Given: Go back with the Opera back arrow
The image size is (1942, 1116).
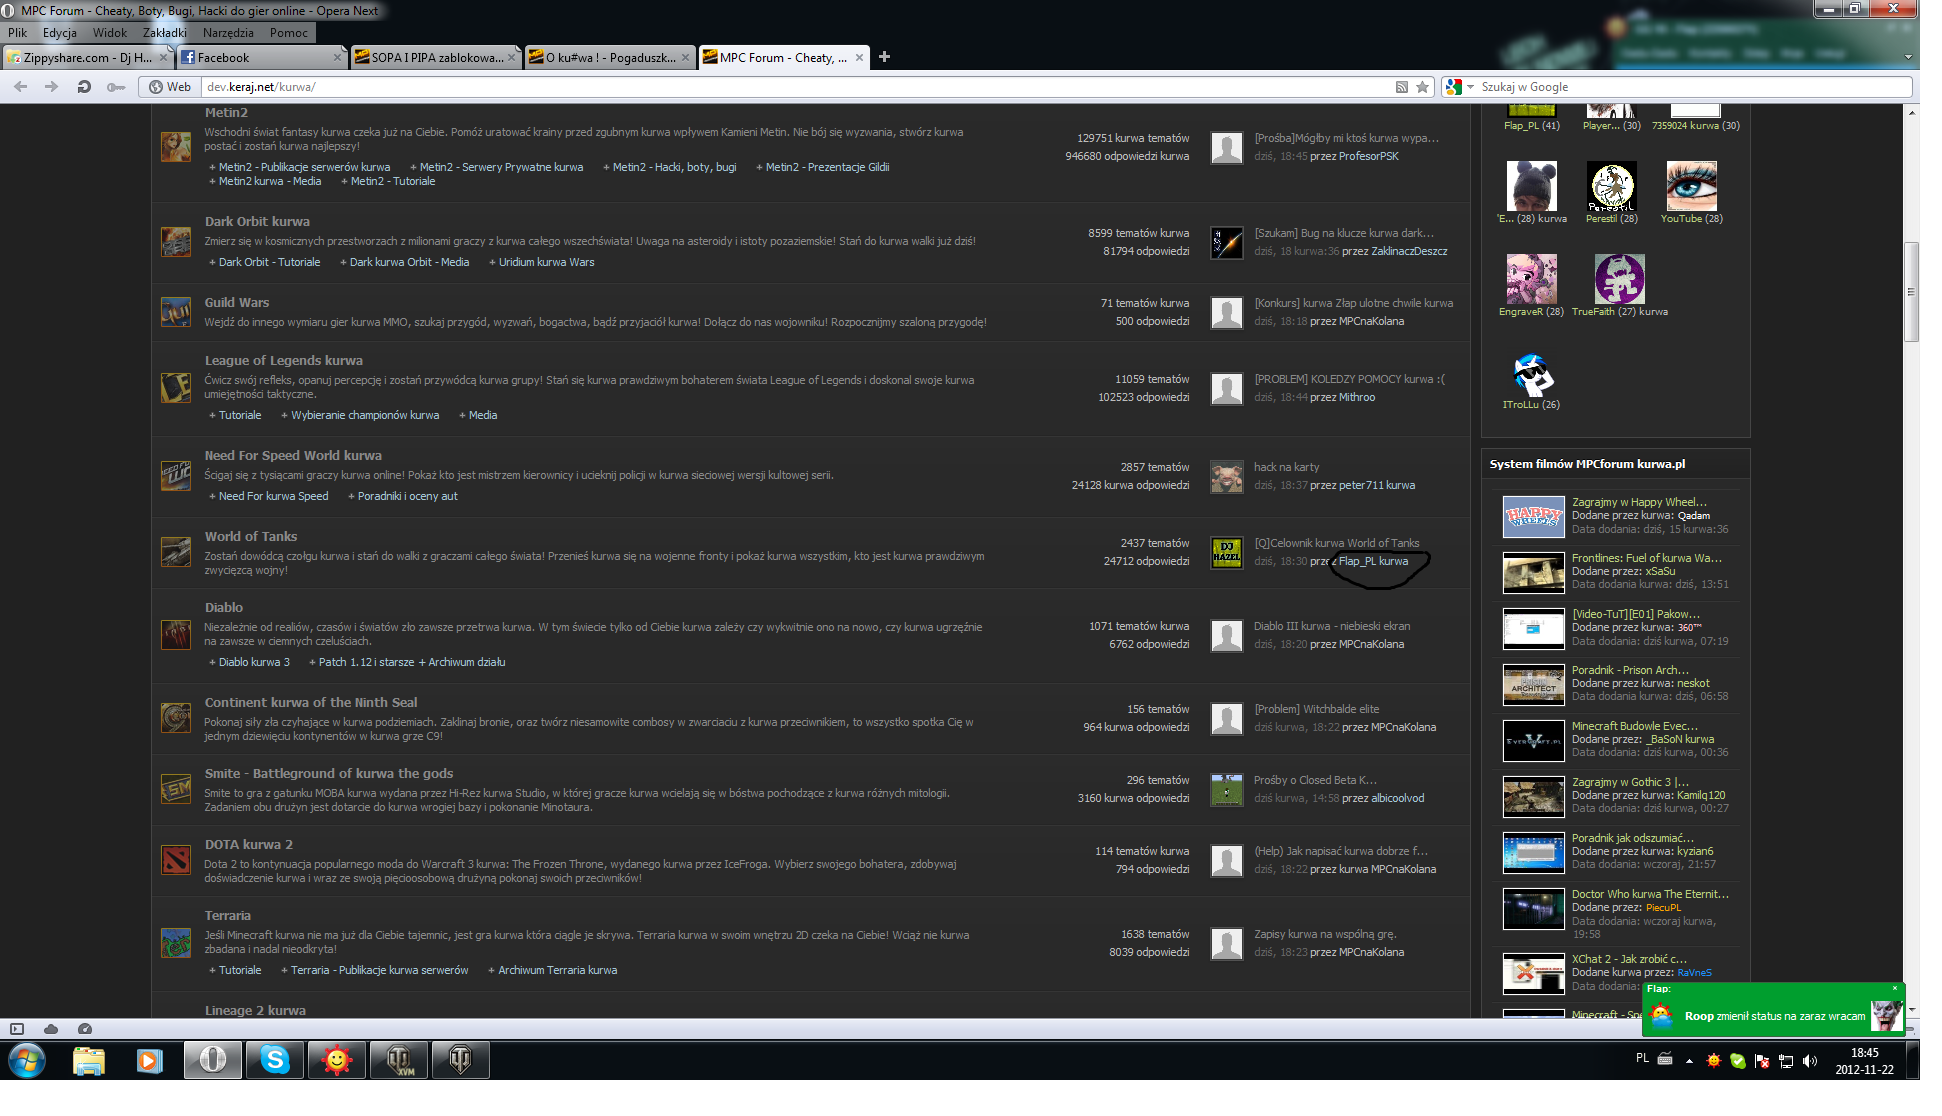Looking at the screenshot, I should pos(20,87).
